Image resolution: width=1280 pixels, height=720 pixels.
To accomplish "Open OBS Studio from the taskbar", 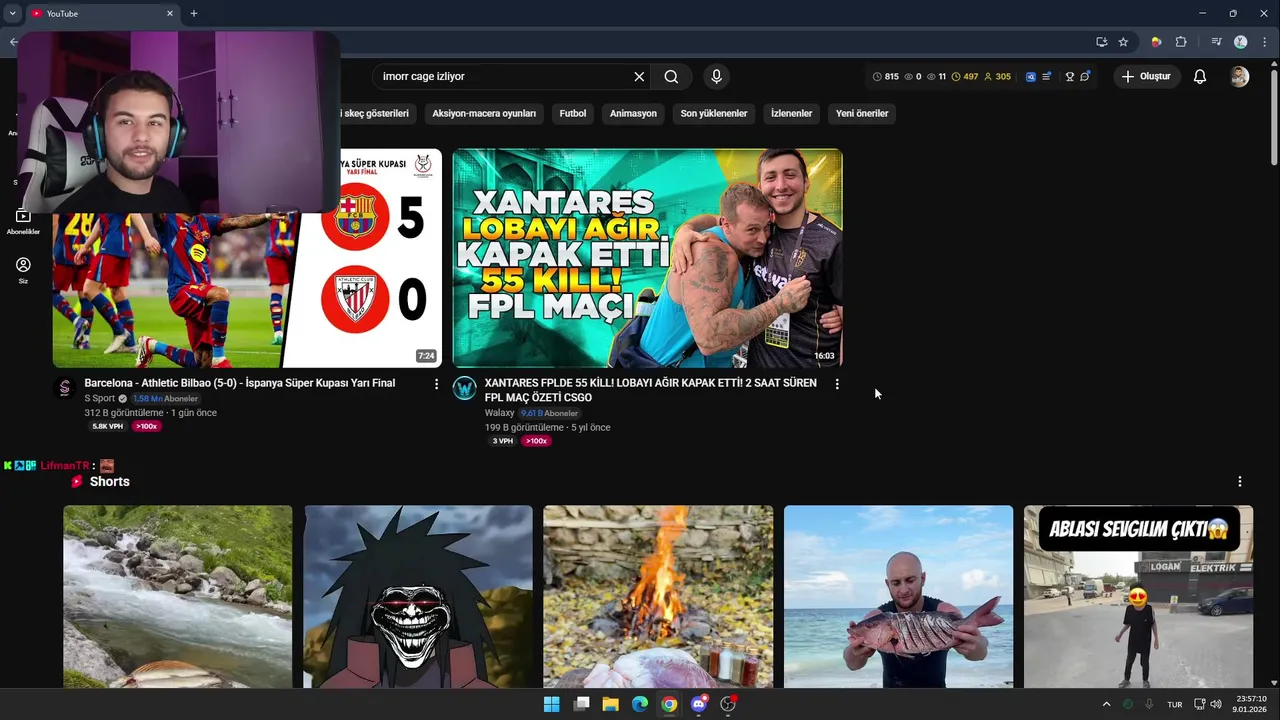I will click(x=728, y=704).
